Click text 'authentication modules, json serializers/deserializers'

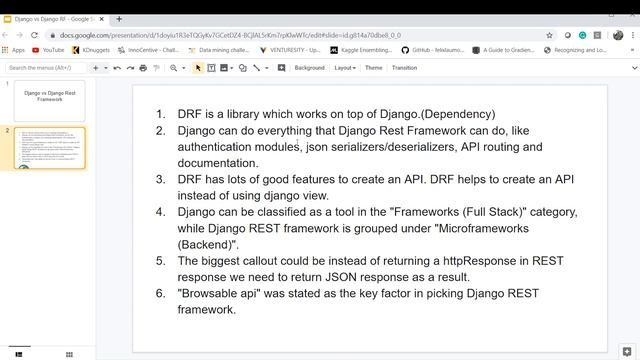click(316, 147)
